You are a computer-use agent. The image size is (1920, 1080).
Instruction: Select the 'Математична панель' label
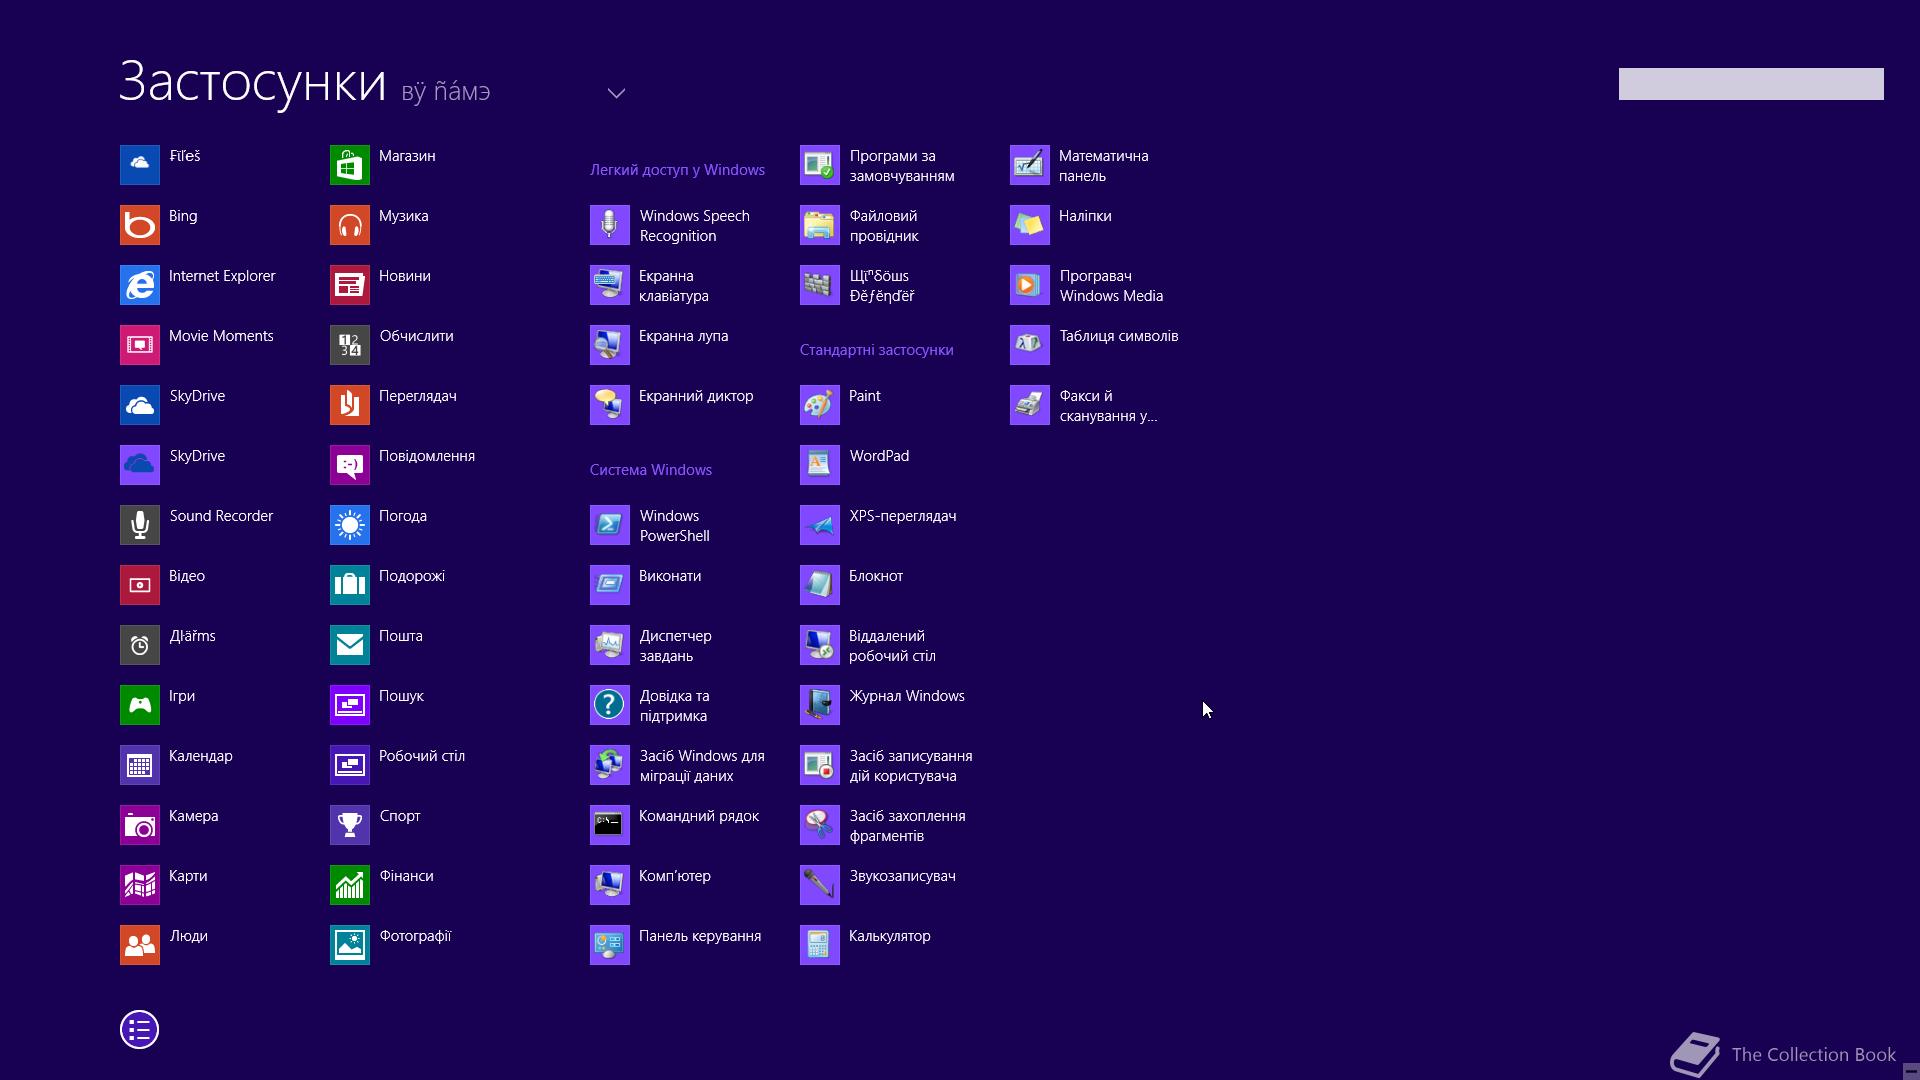[1104, 166]
